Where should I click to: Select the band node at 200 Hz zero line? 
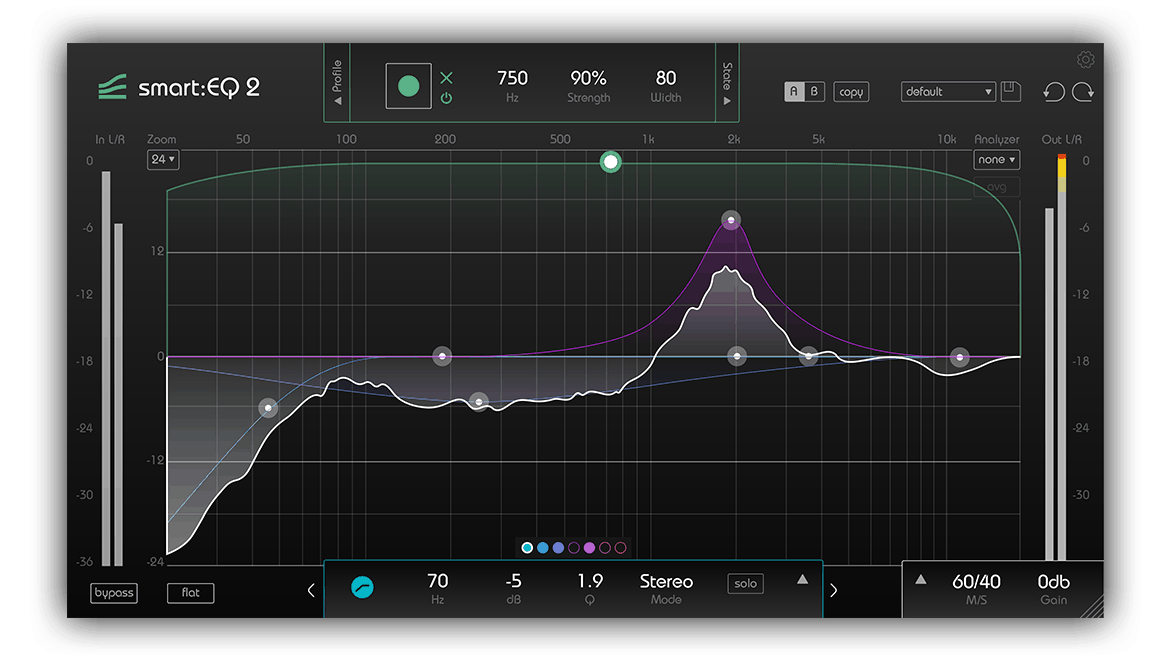[x=442, y=356]
